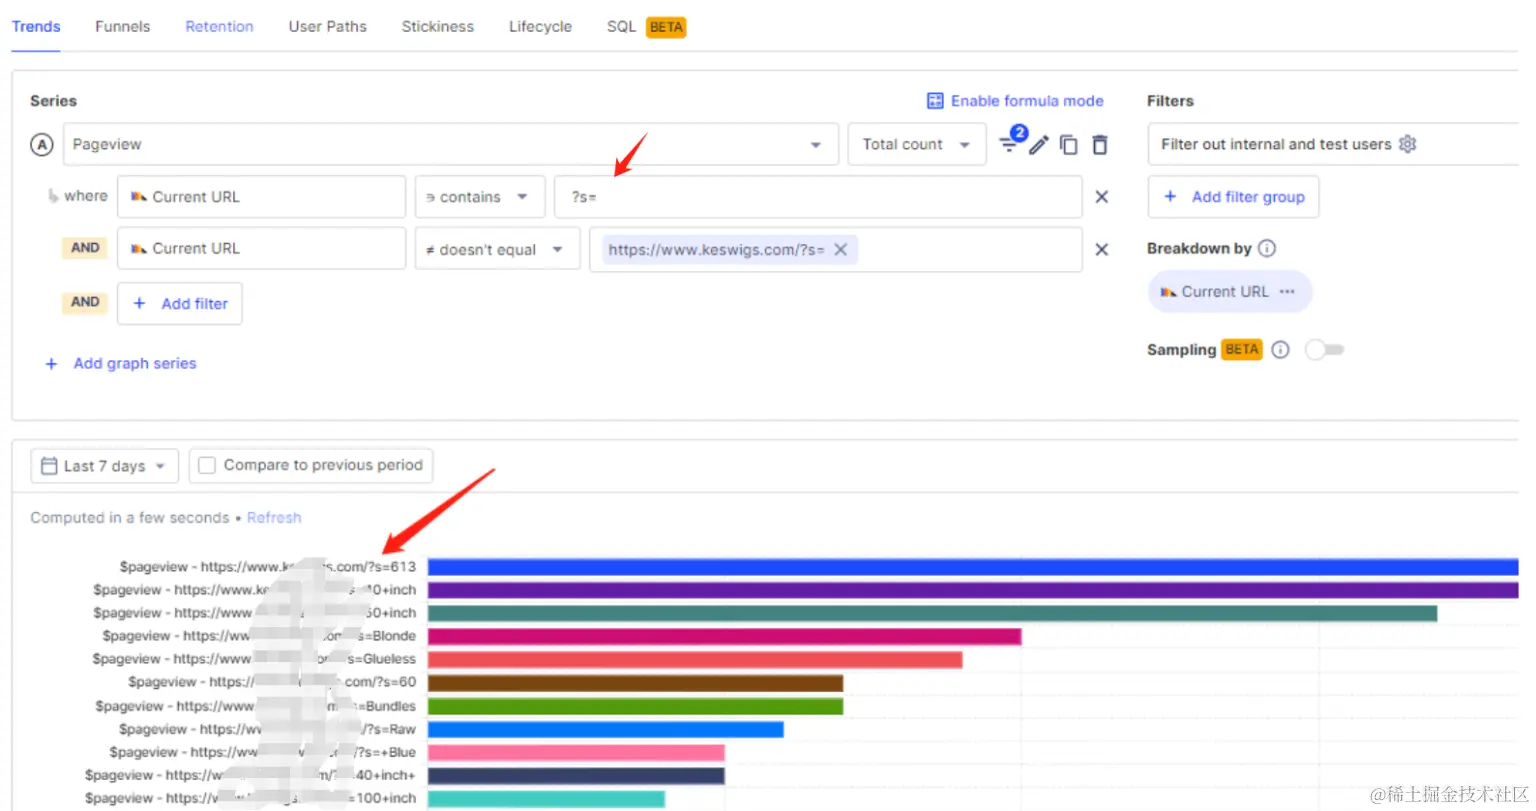Viewport: 1536px width, 811px height.
Task: Click the brown ?s=60 bar
Action: 635,683
